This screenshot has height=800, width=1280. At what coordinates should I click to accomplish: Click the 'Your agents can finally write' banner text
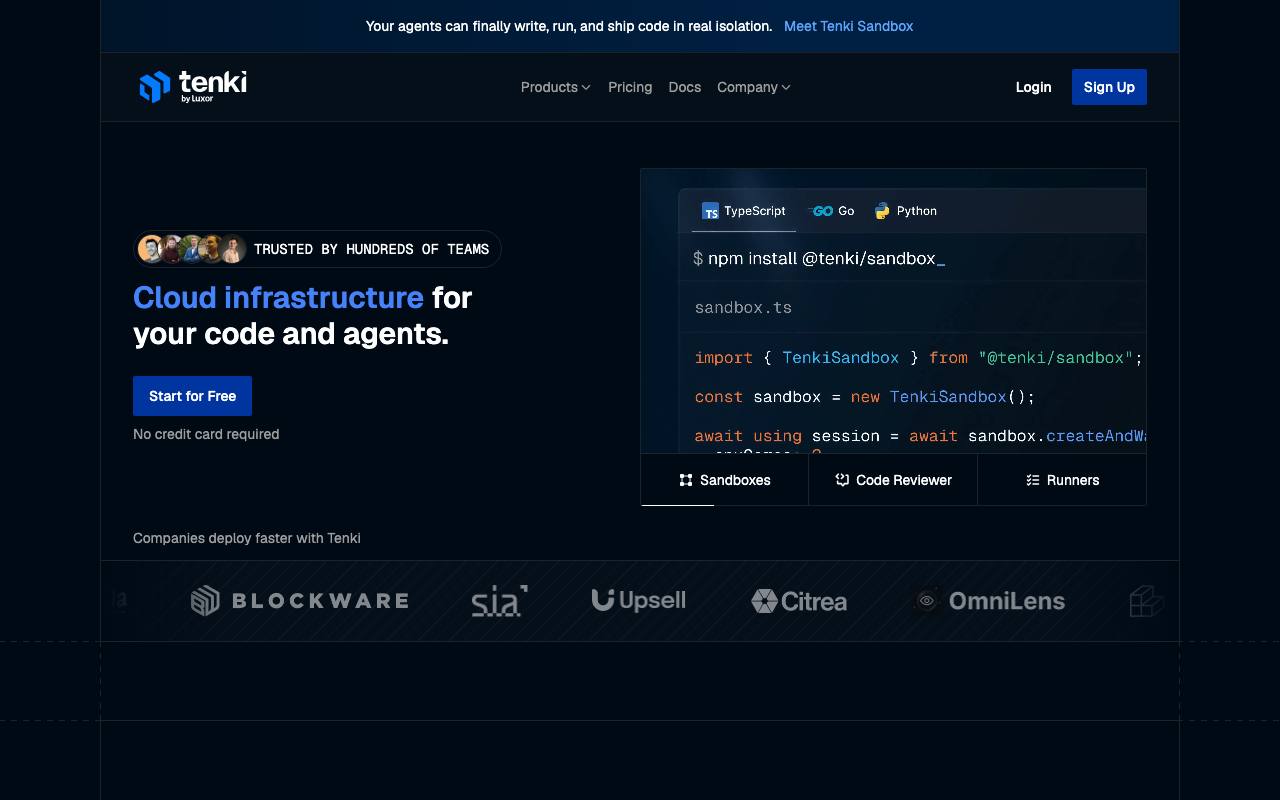(x=569, y=26)
